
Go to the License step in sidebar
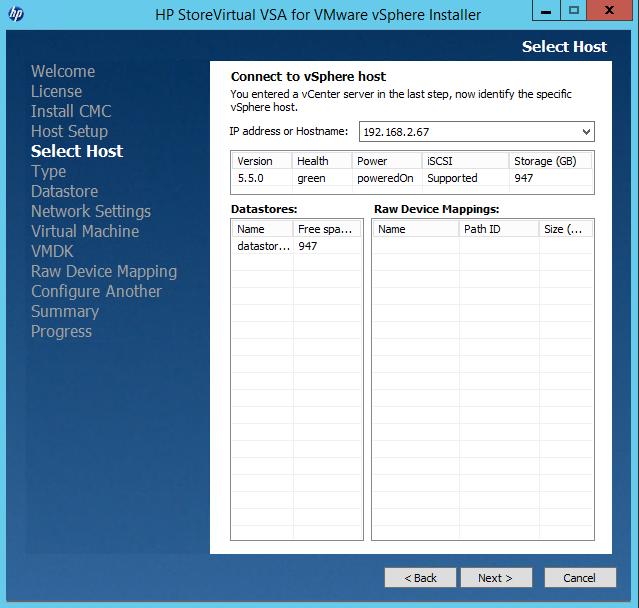point(56,91)
